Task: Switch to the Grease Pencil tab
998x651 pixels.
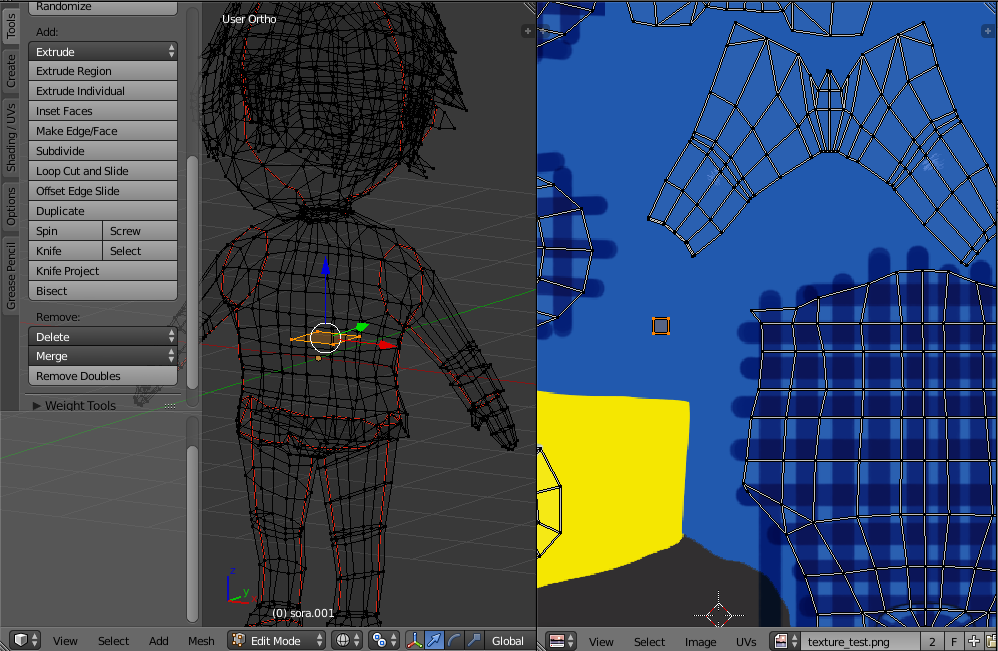Action: [x=11, y=276]
